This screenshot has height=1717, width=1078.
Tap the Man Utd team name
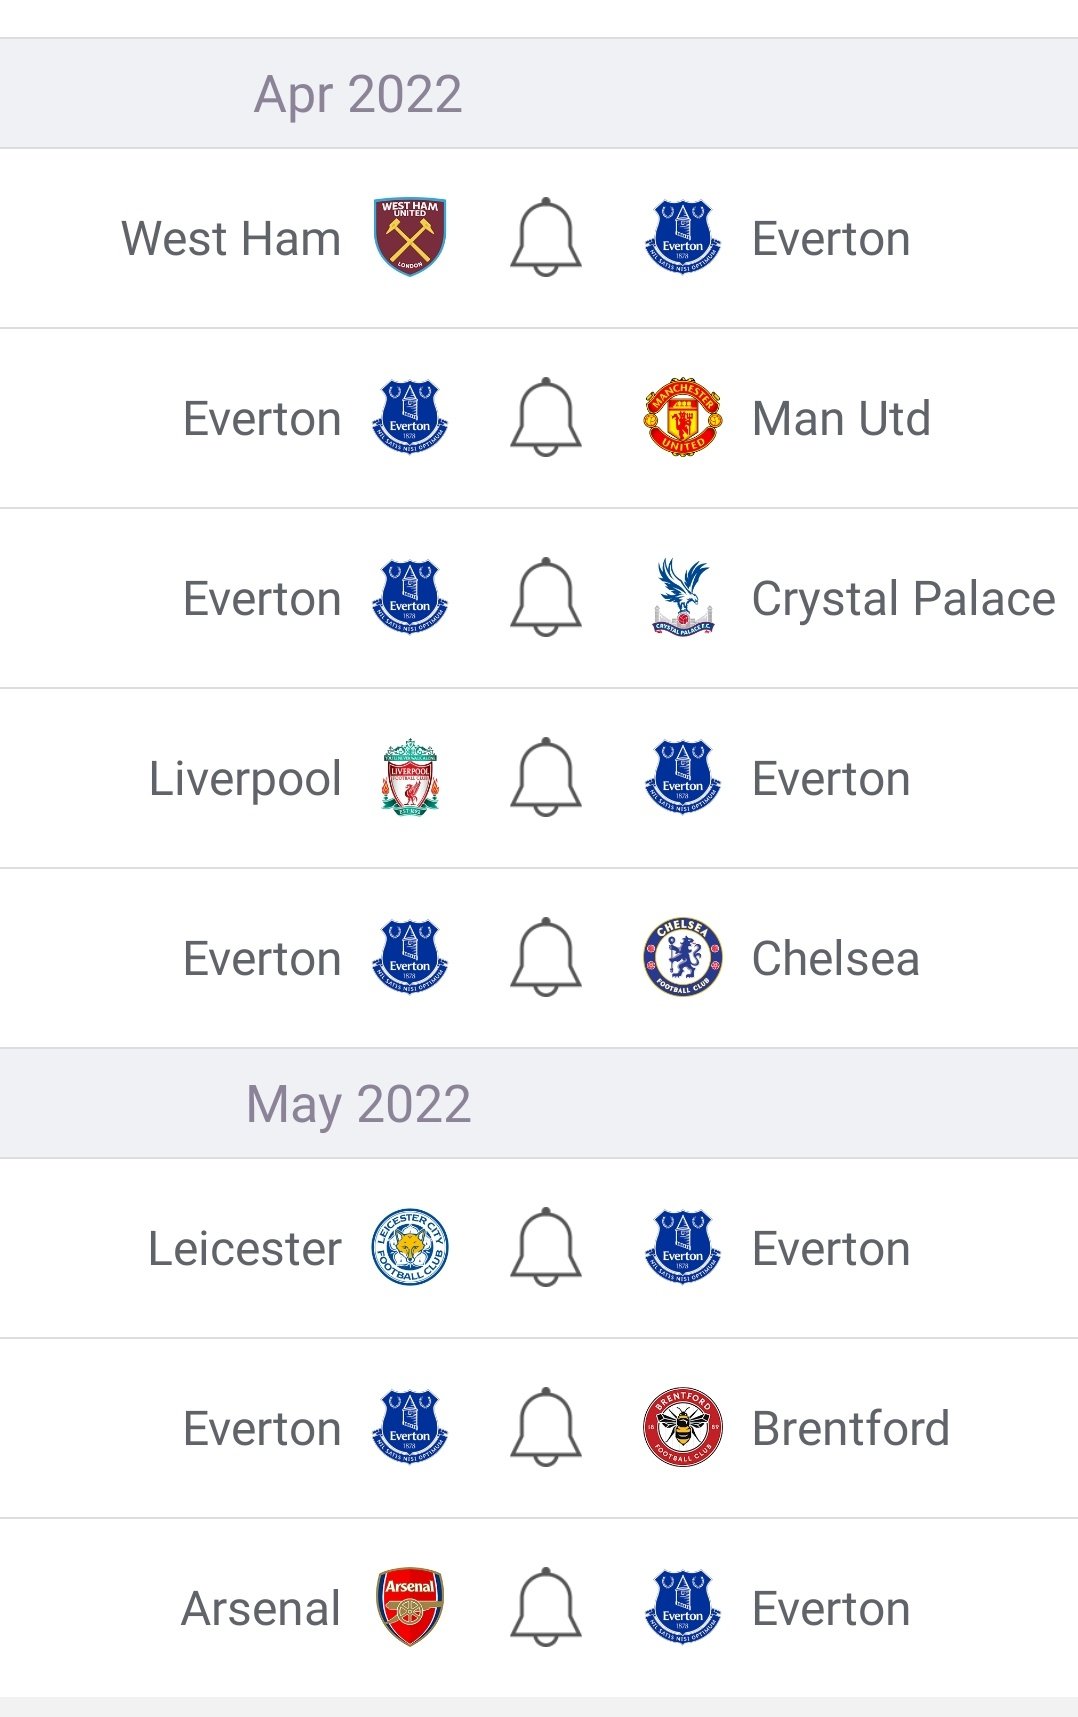tap(841, 419)
